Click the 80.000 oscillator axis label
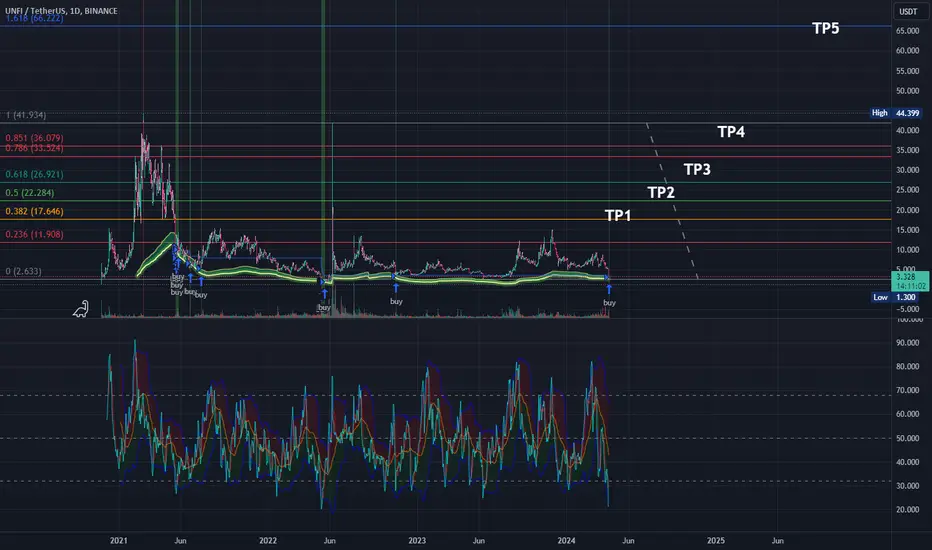The height and width of the screenshot is (550, 932). pyautogui.click(x=908, y=367)
